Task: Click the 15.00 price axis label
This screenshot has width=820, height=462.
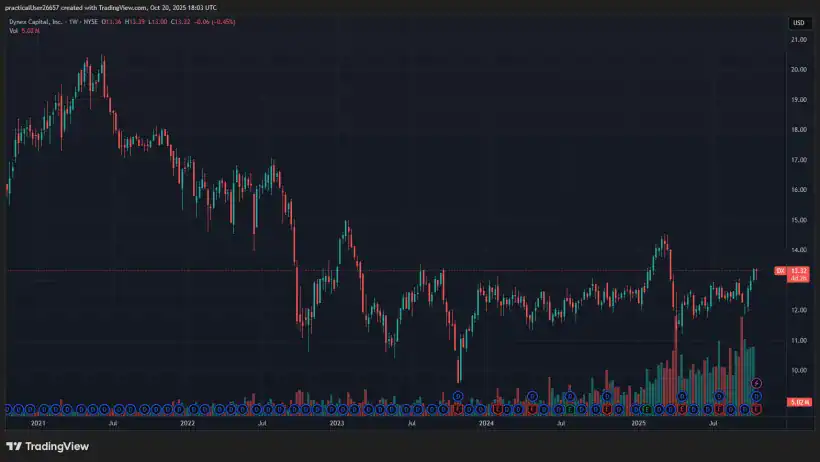Action: [799, 220]
